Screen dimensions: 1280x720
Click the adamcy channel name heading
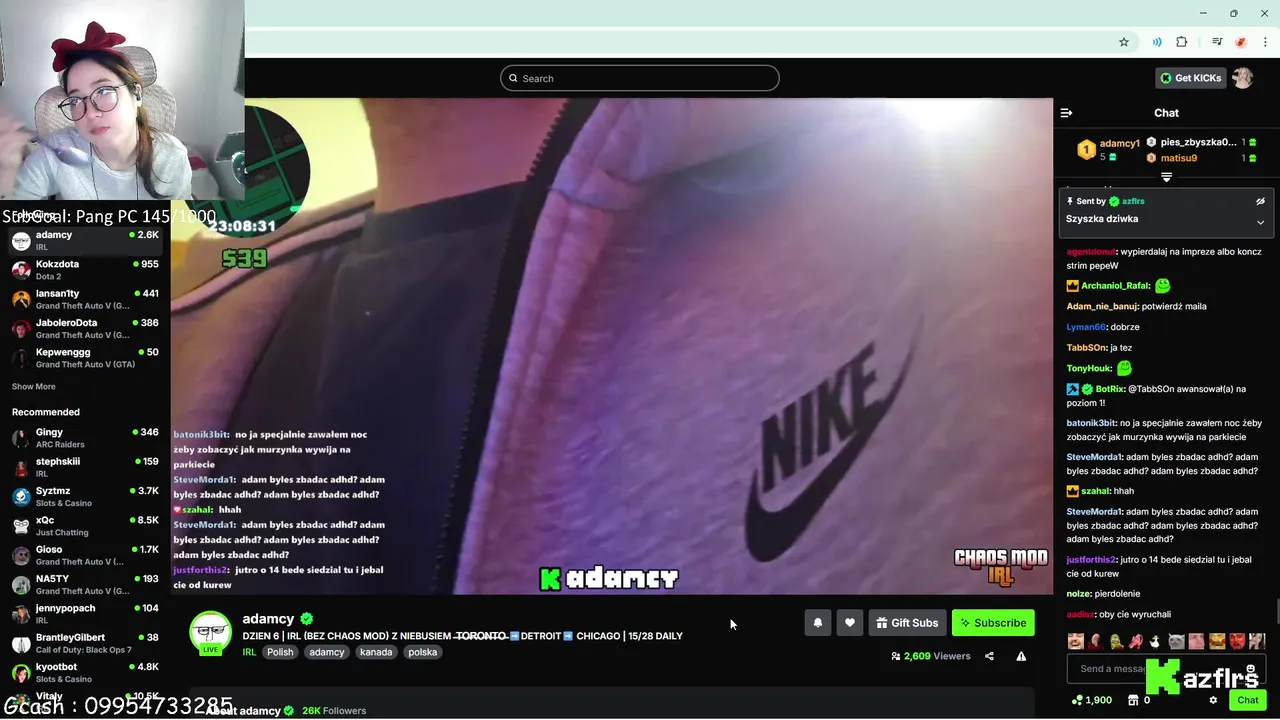pyautogui.click(x=268, y=619)
